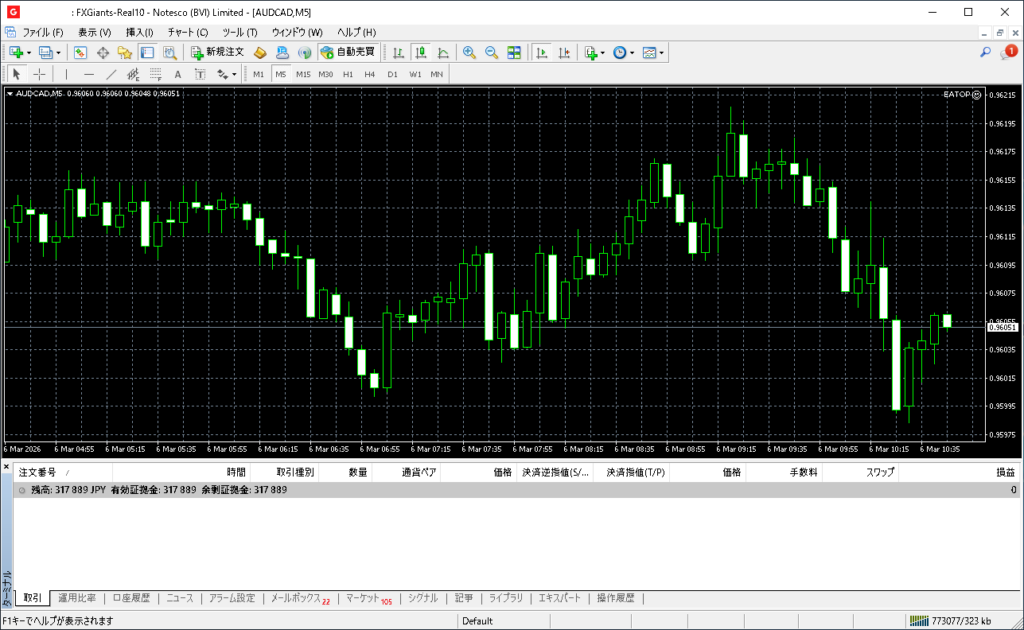Select the horizontal line drawing tool
Viewport: 1024px width, 630px height.
point(88,74)
